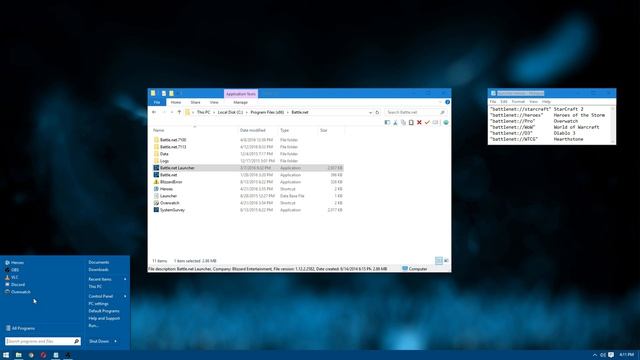640x360 pixels.
Task: Switch to large icons view in Explorer
Action: point(446,260)
